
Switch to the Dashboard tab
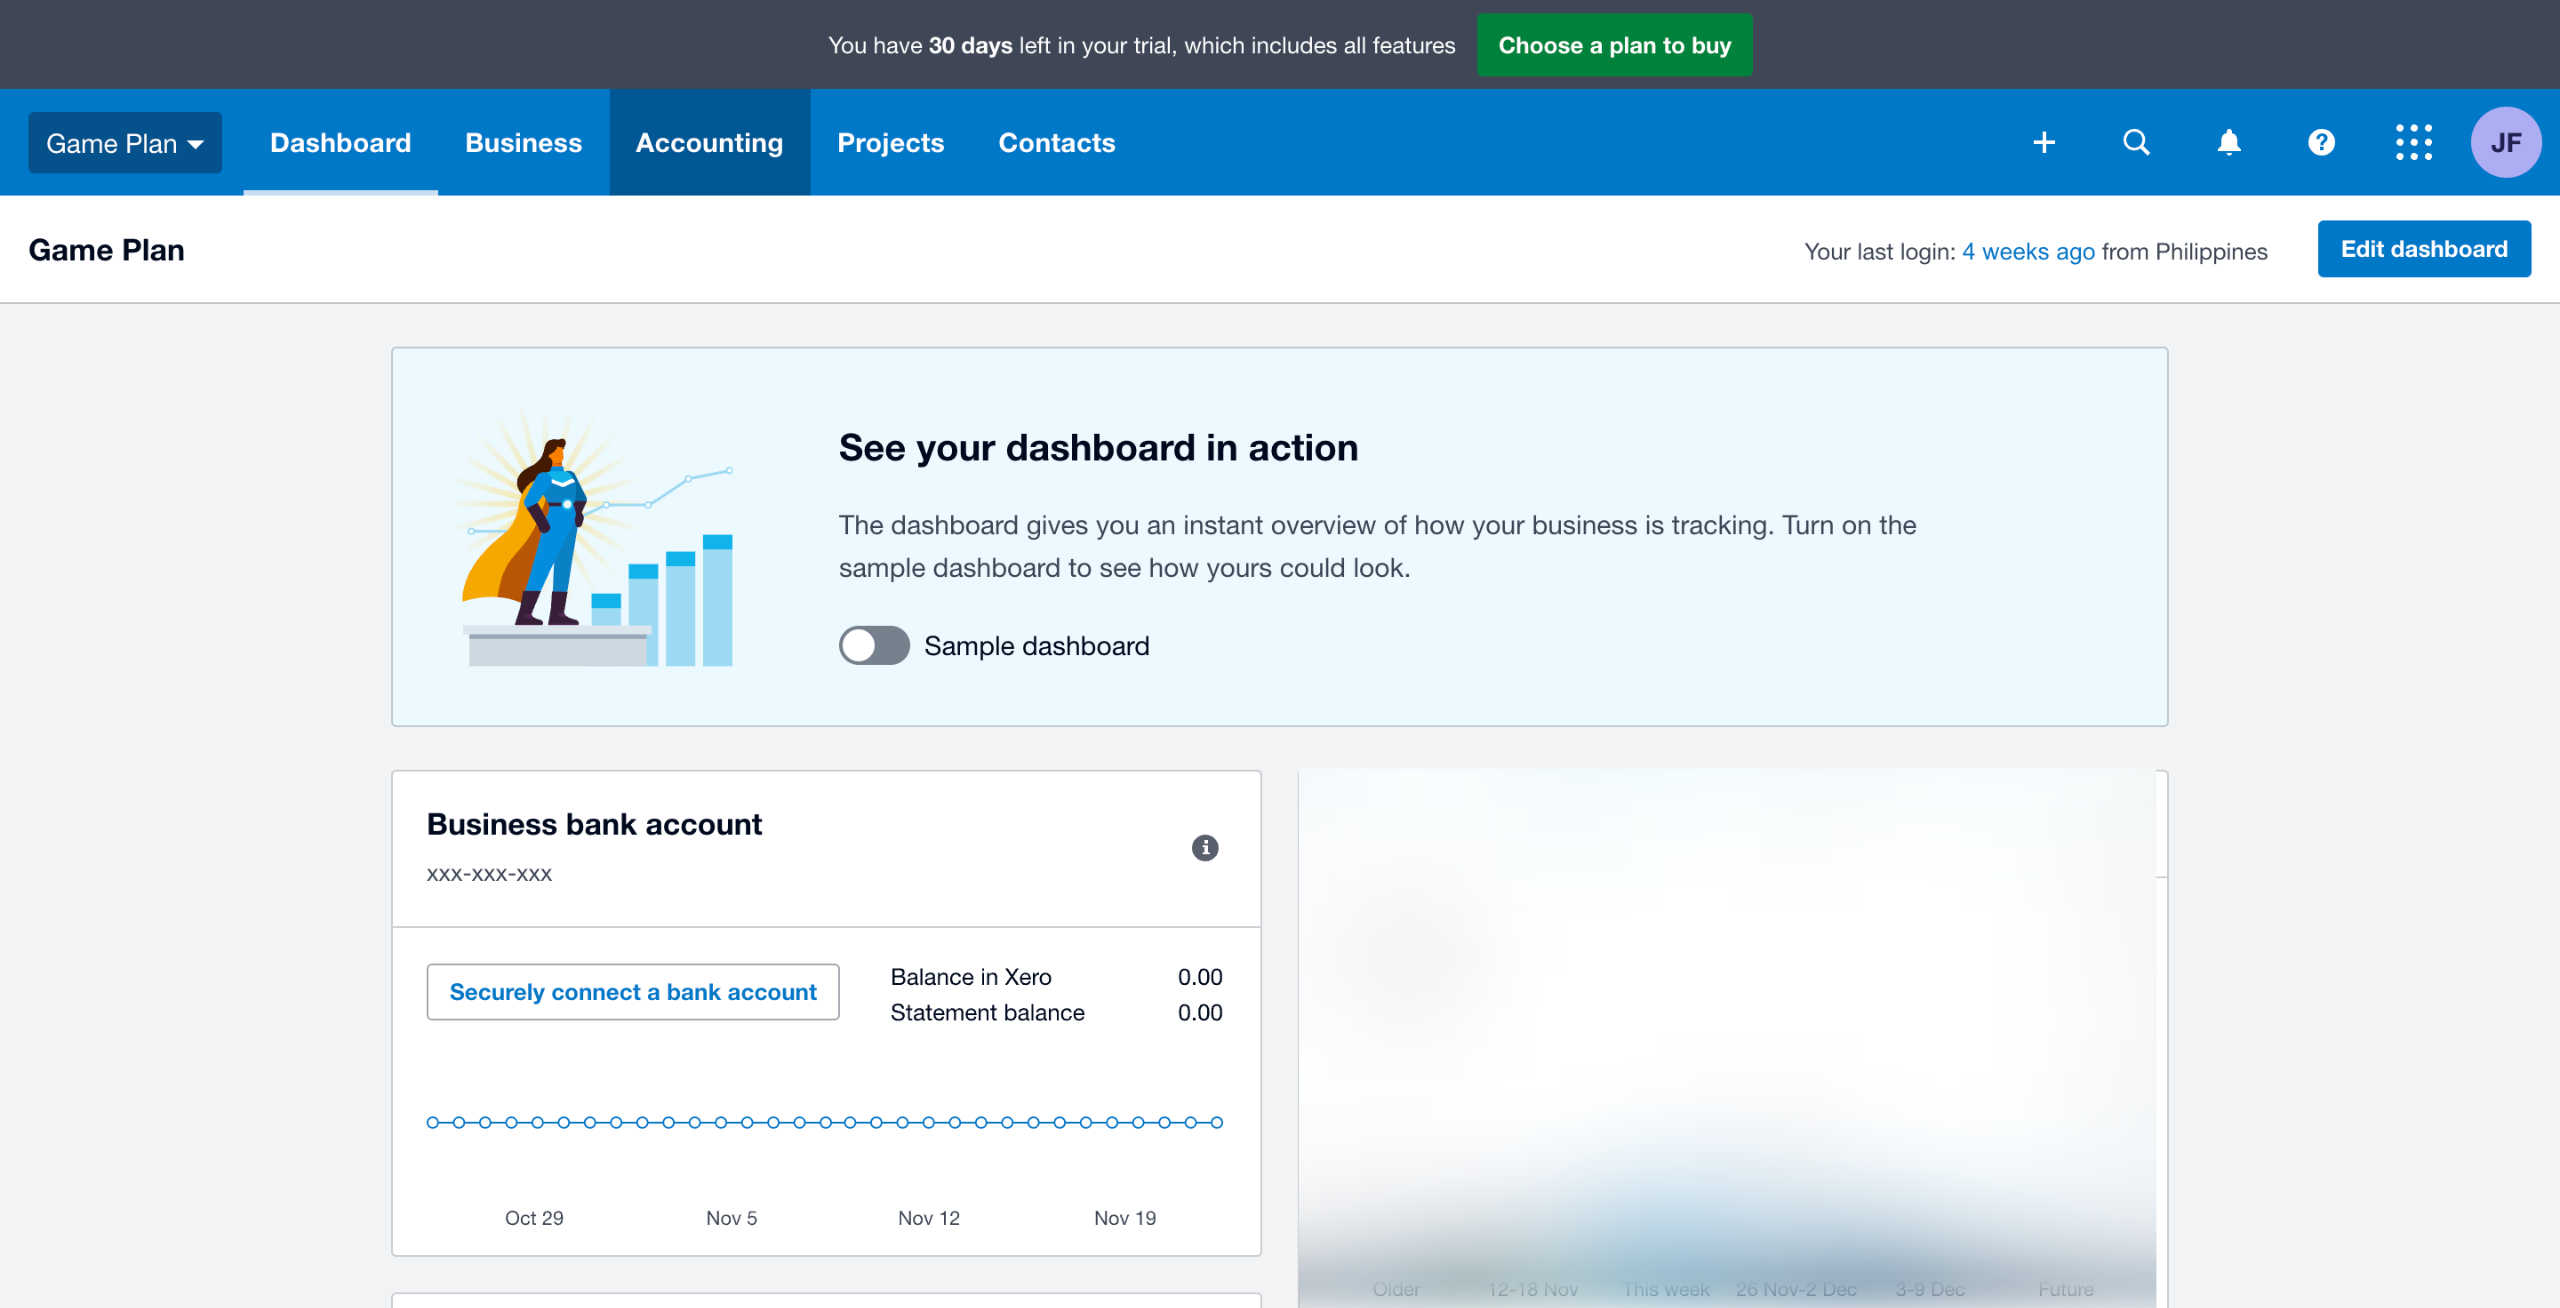[340, 143]
